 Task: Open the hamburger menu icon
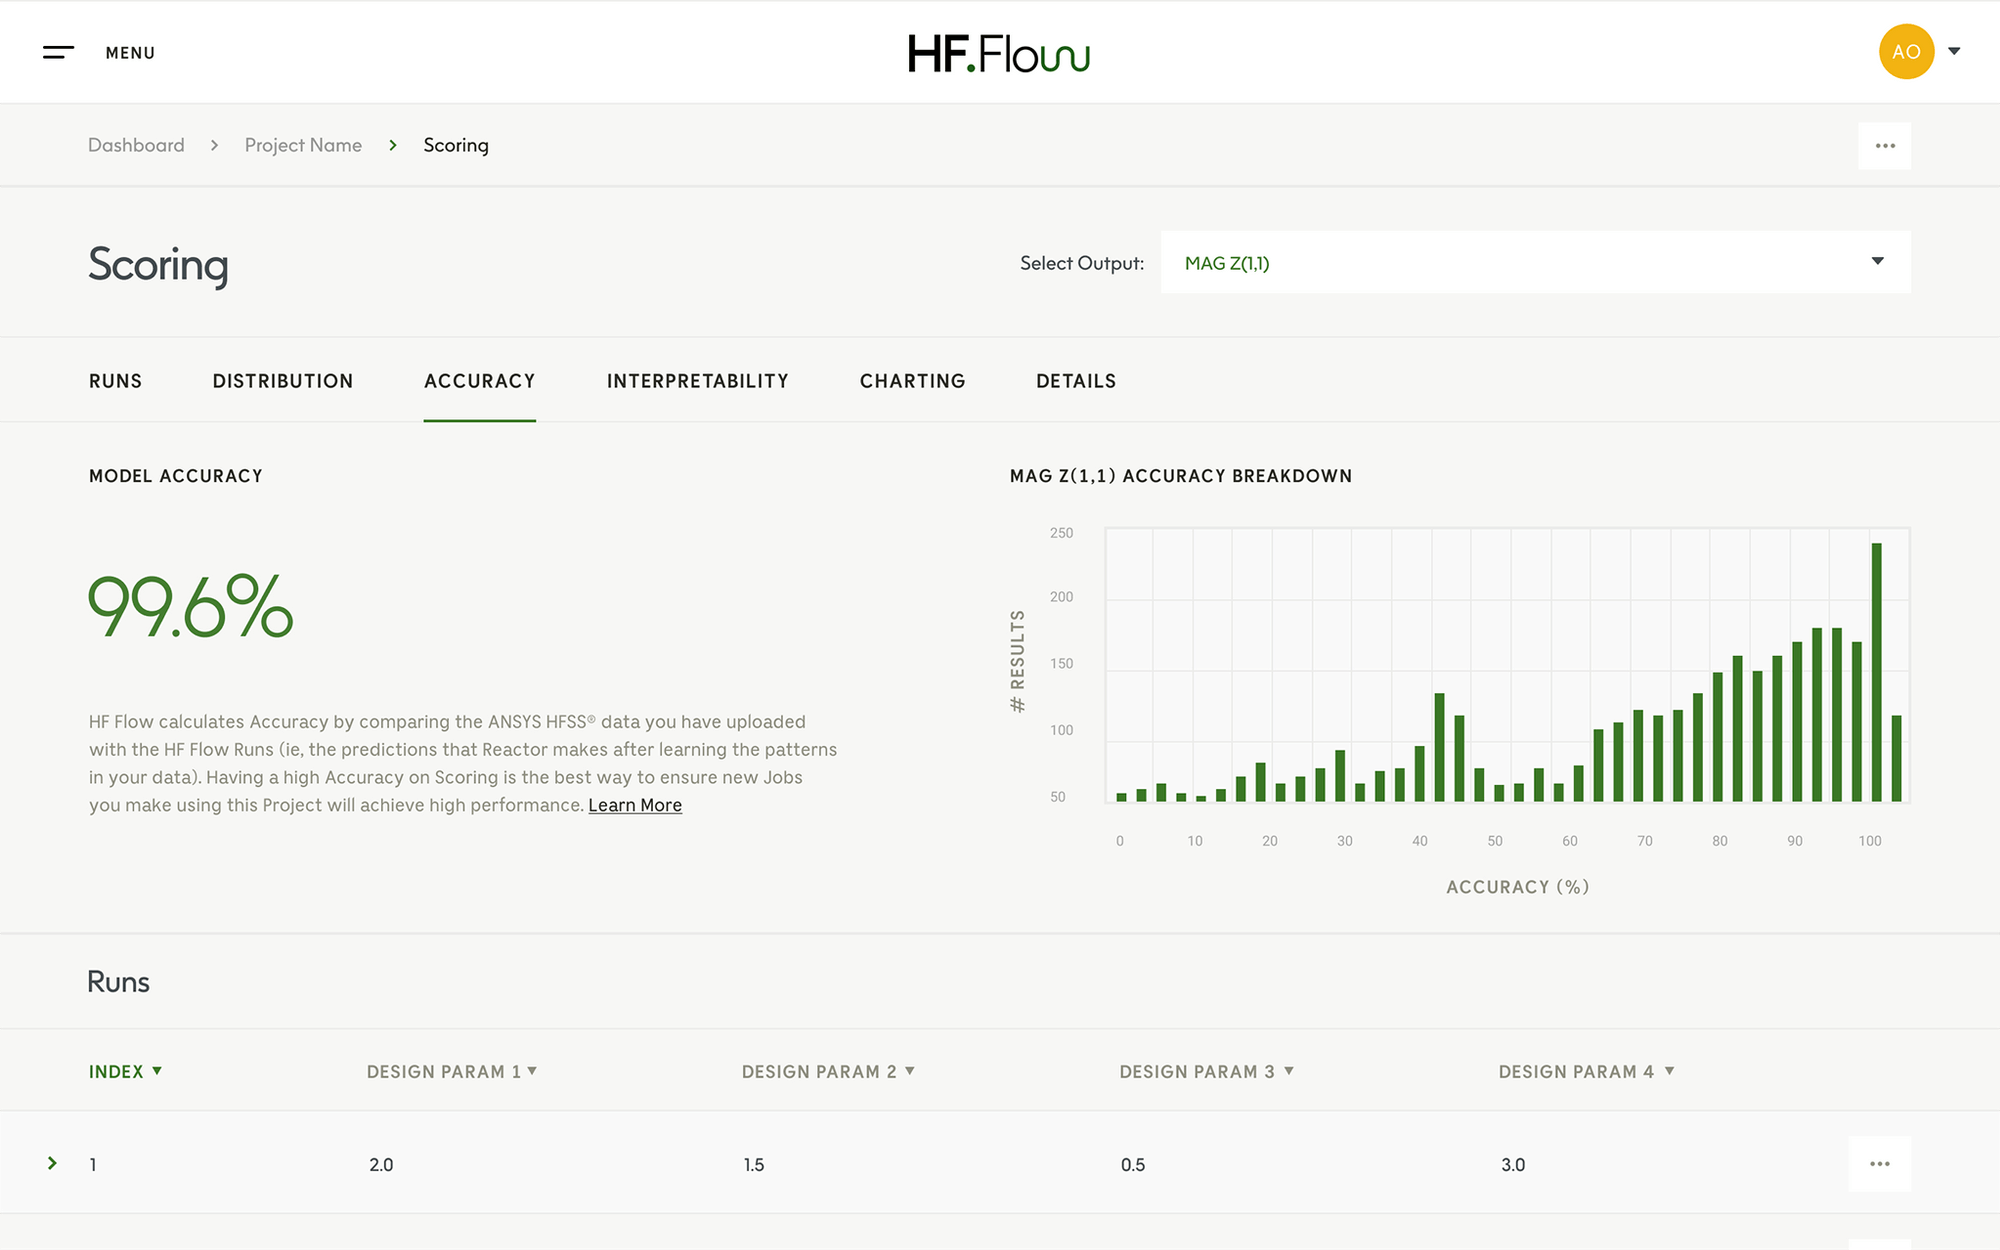pyautogui.click(x=58, y=52)
